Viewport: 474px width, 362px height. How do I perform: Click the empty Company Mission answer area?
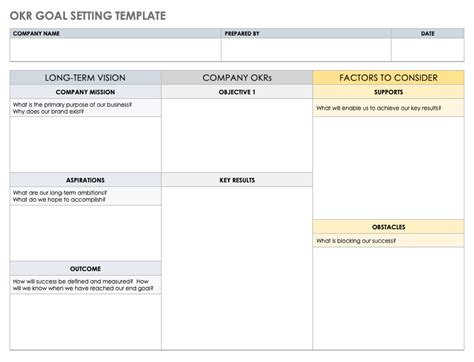pyautogui.click(x=85, y=144)
